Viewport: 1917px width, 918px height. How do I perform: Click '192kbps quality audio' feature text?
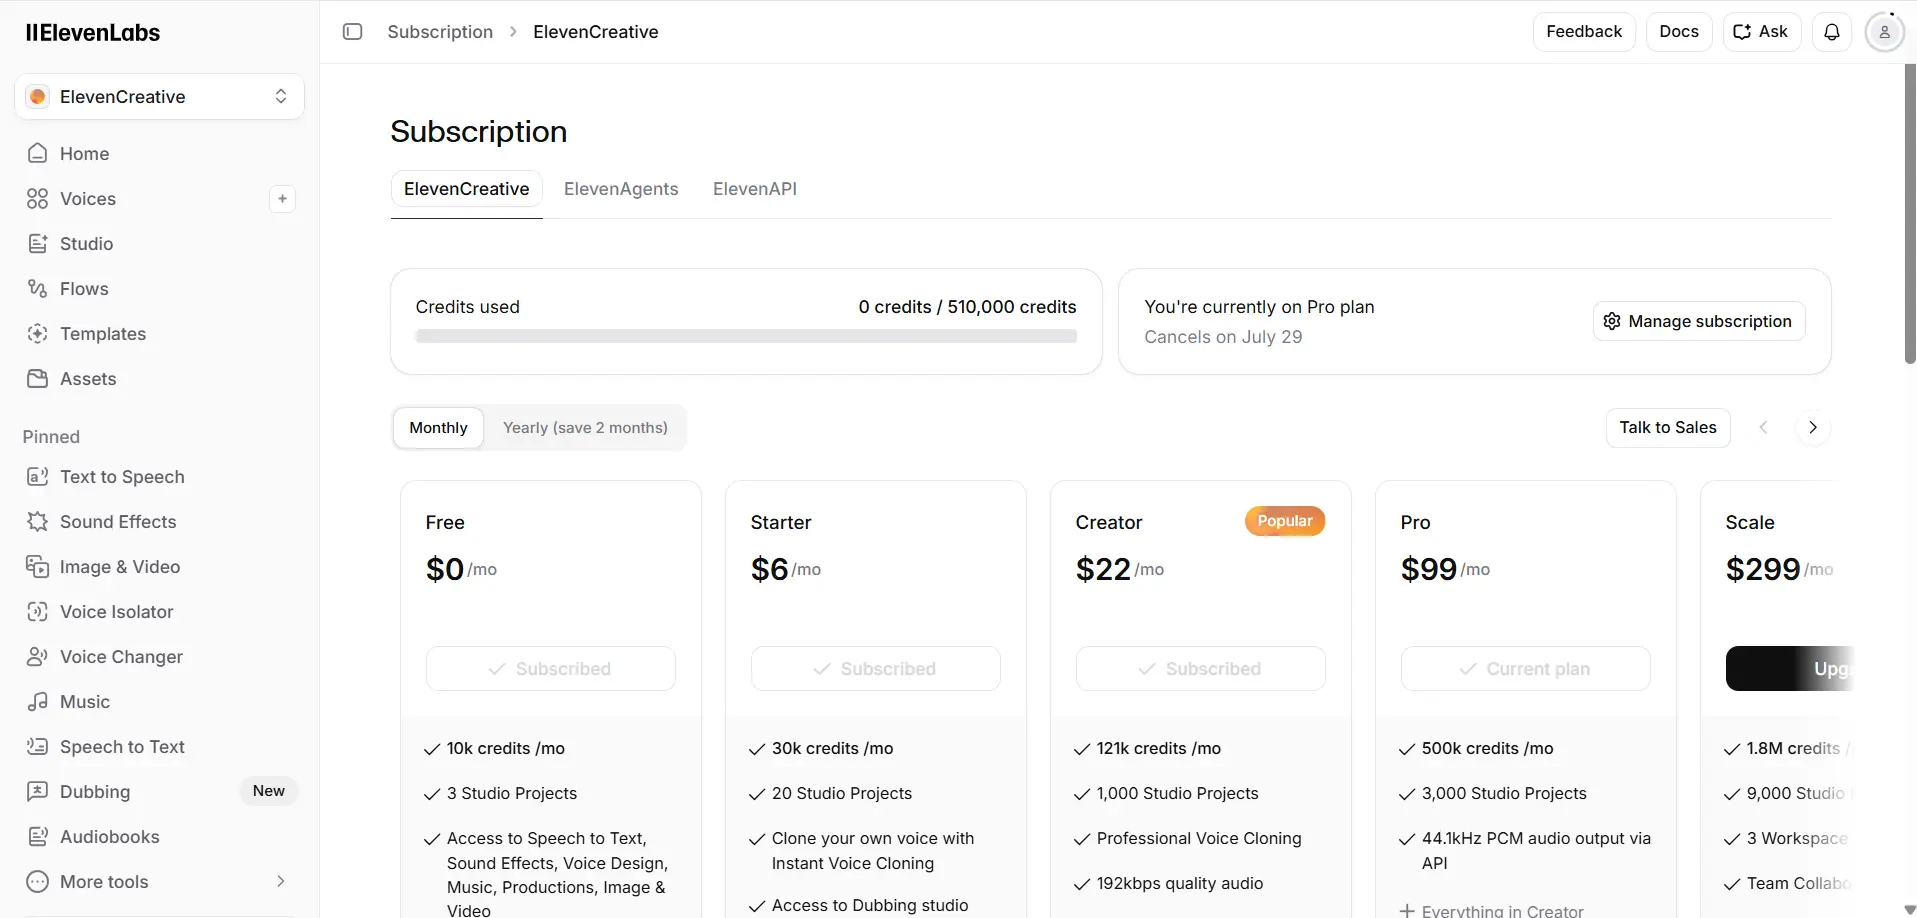[1180, 884]
